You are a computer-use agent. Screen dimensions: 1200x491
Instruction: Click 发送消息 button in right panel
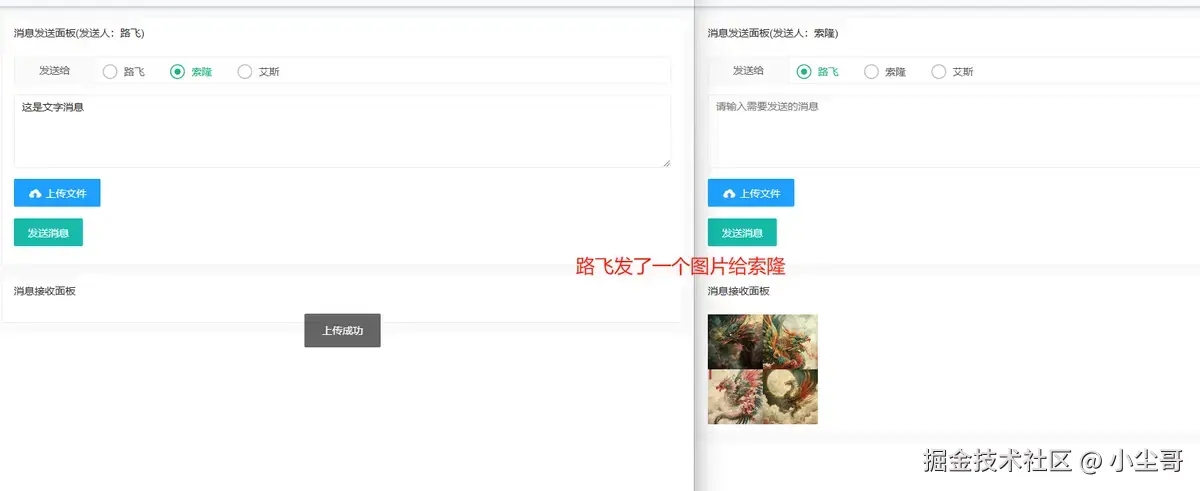[x=742, y=232]
